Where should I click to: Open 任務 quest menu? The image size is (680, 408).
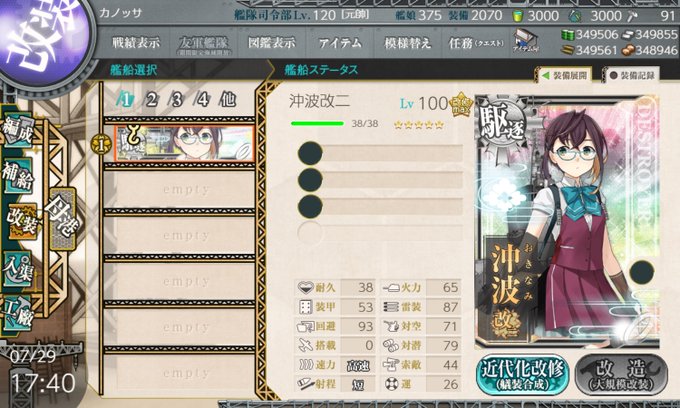click(476, 43)
